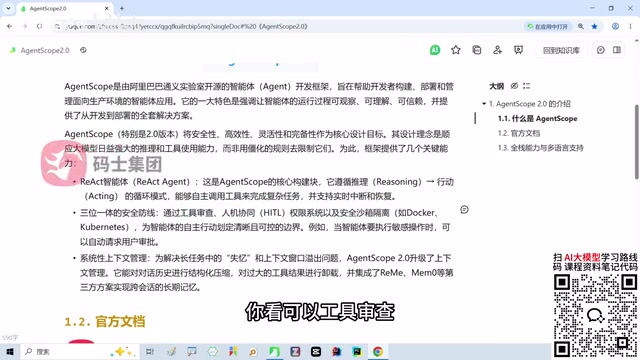Screen dimensions: 640x360
Task: Hide the outline with the eye icon
Action: 514,86
